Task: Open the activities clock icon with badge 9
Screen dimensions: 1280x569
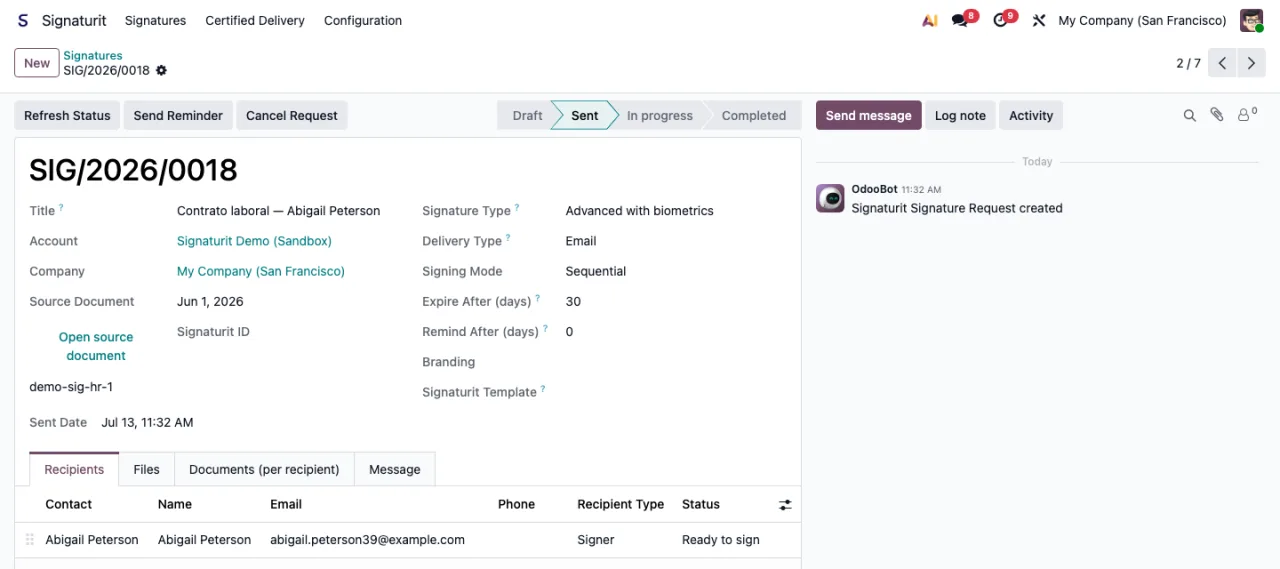Action: click(x=1000, y=20)
